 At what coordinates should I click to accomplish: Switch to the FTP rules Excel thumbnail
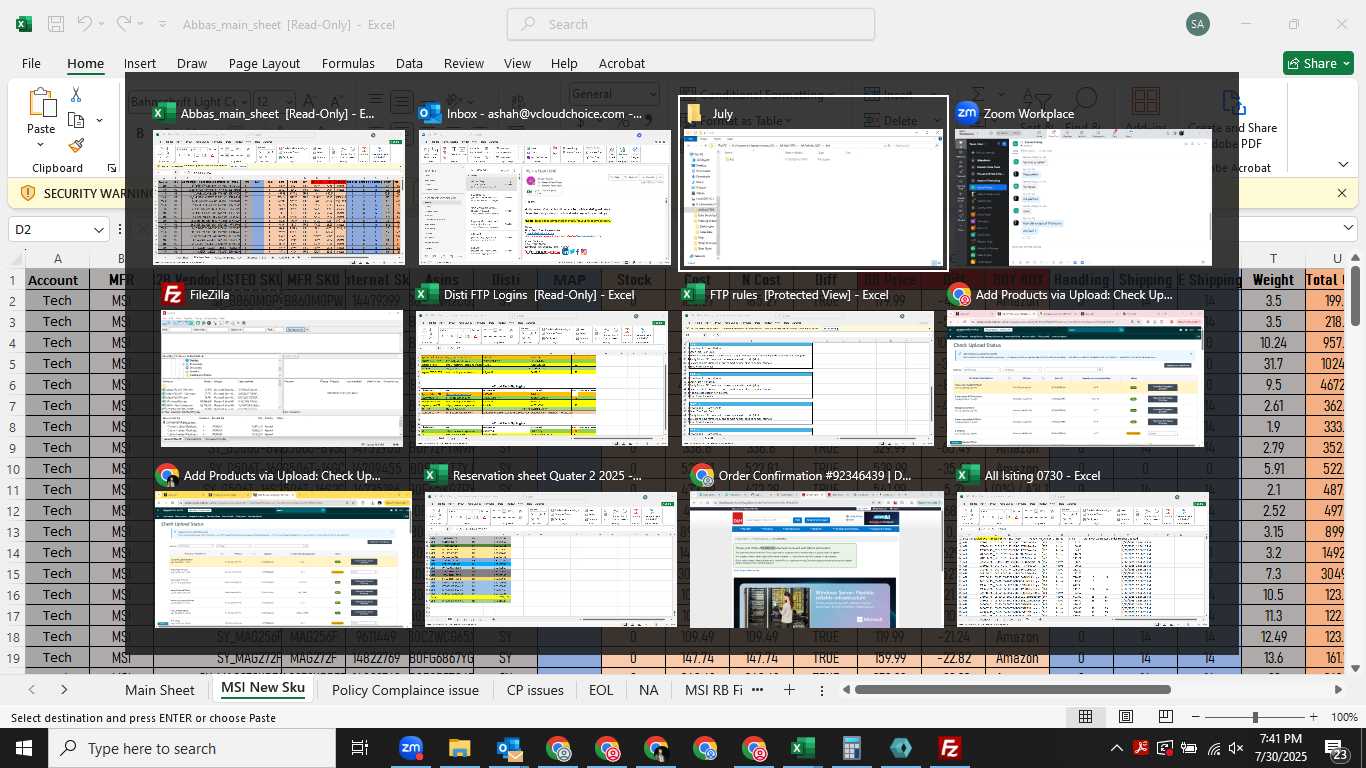tap(808, 364)
